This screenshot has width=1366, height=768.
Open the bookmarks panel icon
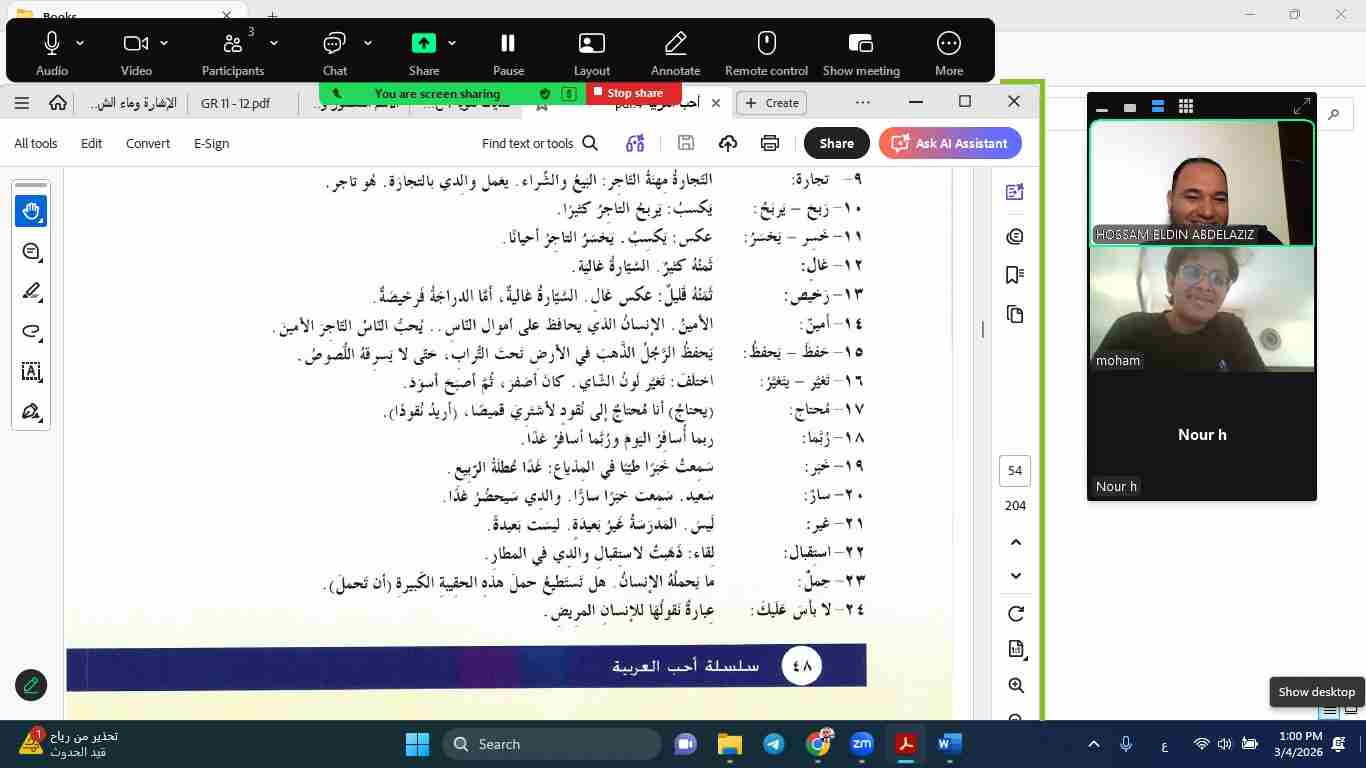click(1015, 275)
